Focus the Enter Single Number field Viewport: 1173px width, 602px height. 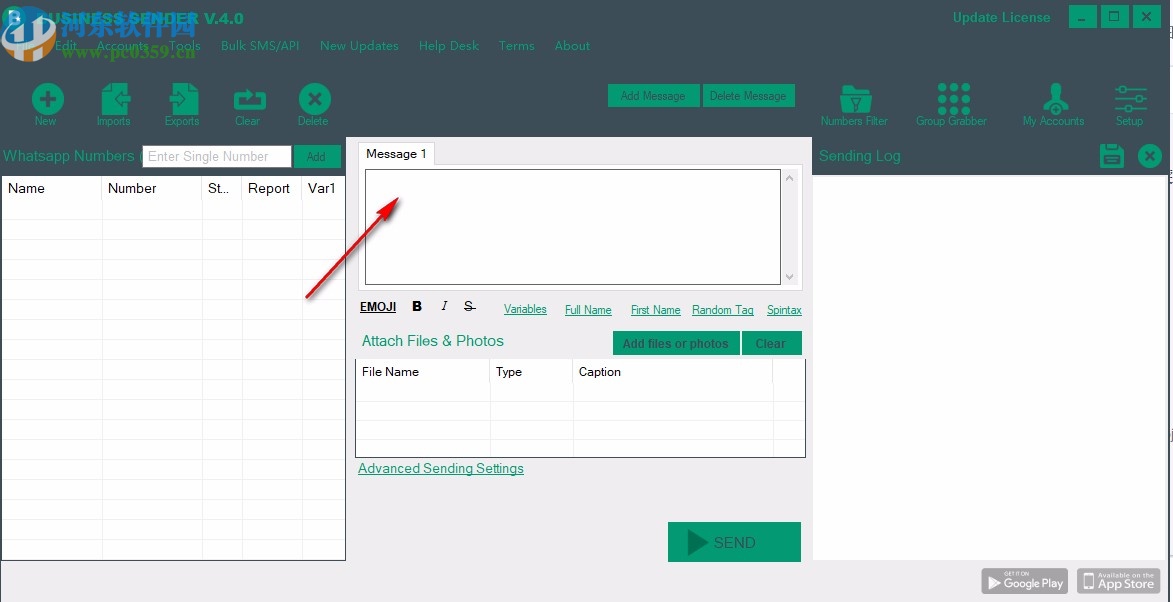(217, 156)
